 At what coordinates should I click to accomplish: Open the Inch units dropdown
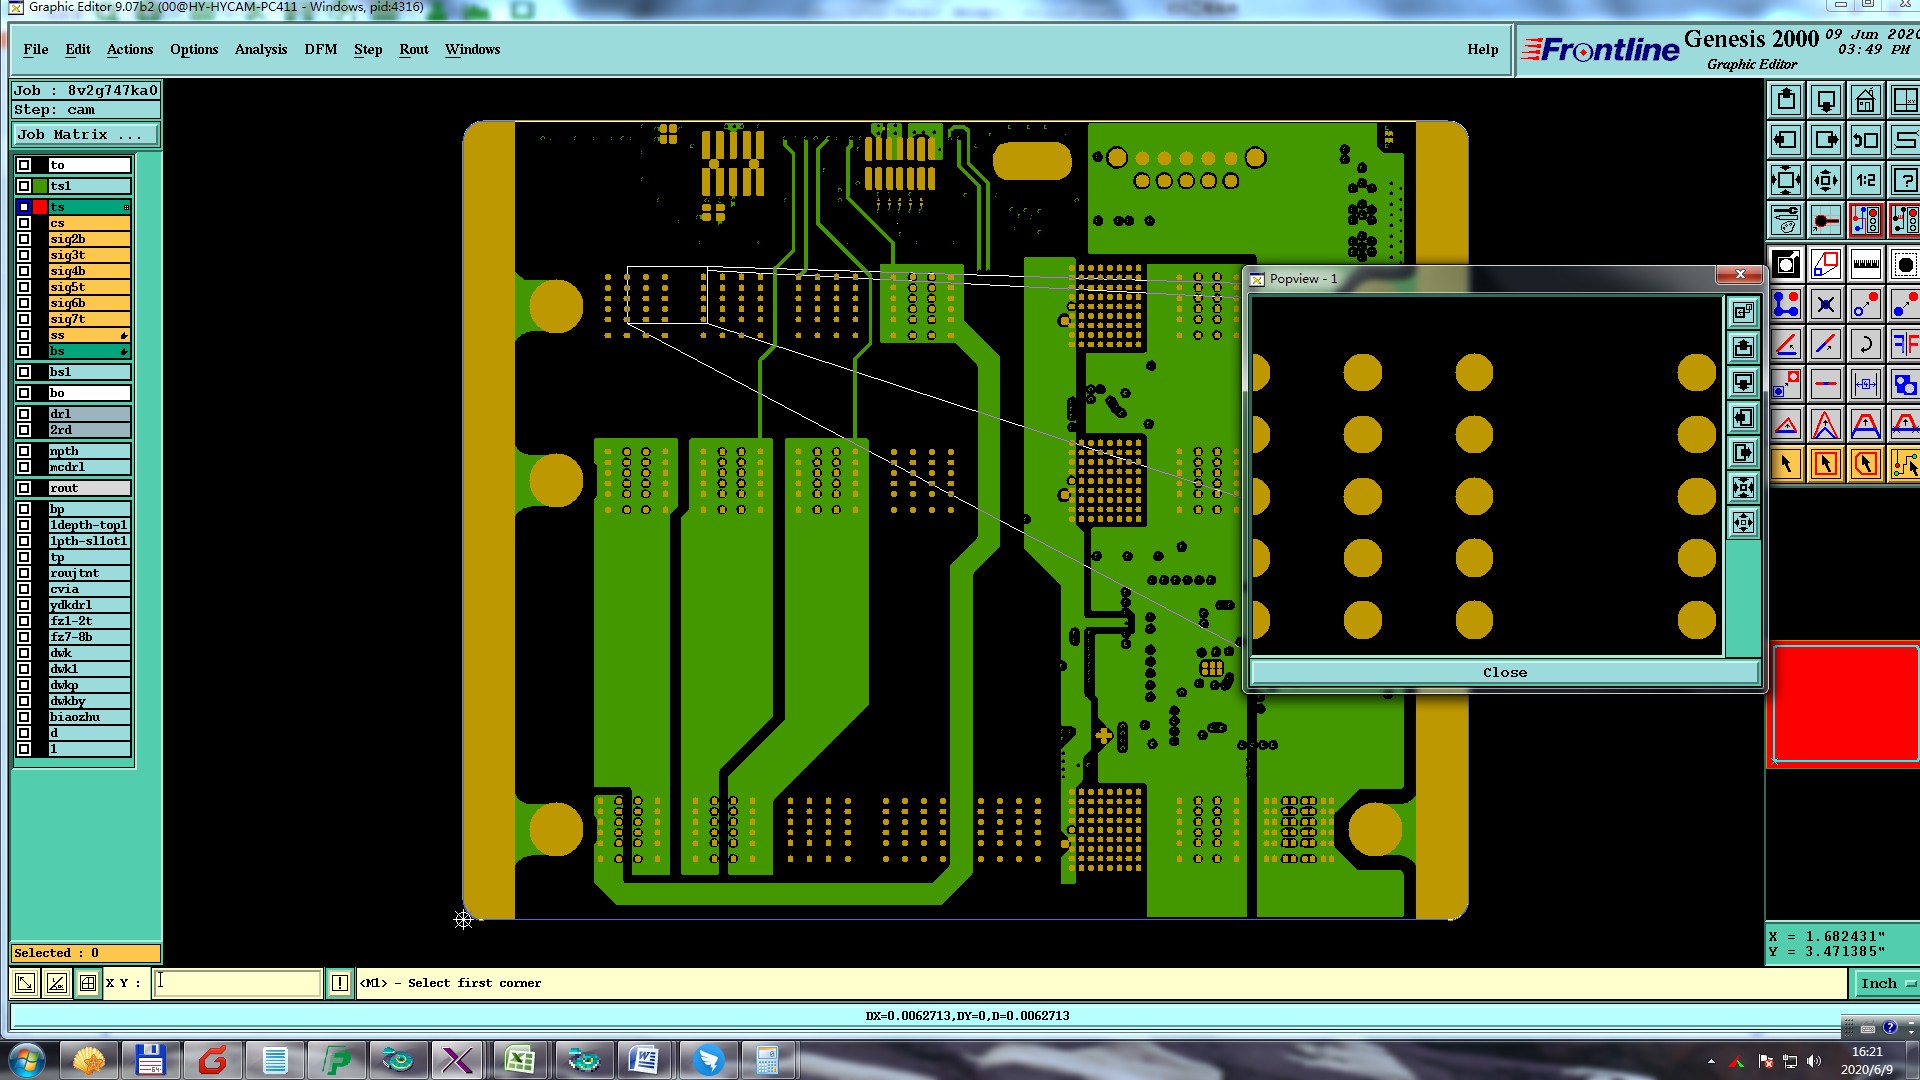click(1886, 984)
